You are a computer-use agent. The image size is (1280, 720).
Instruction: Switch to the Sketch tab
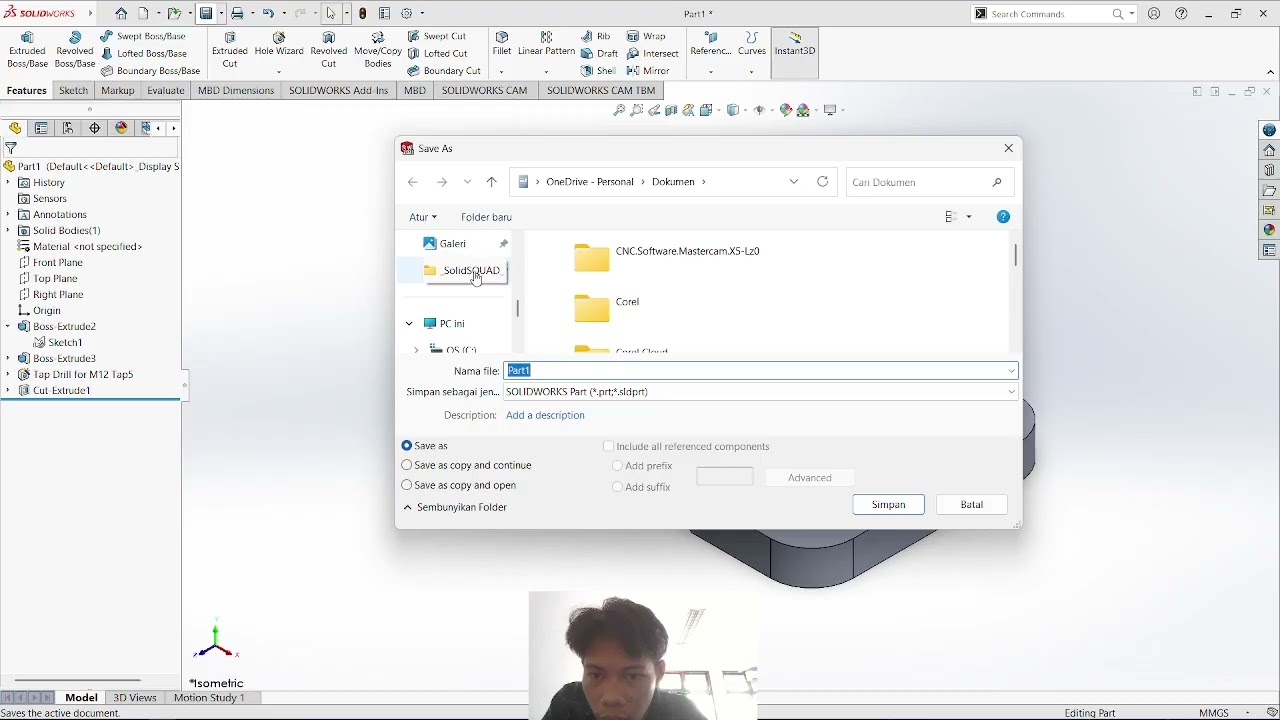tap(73, 90)
